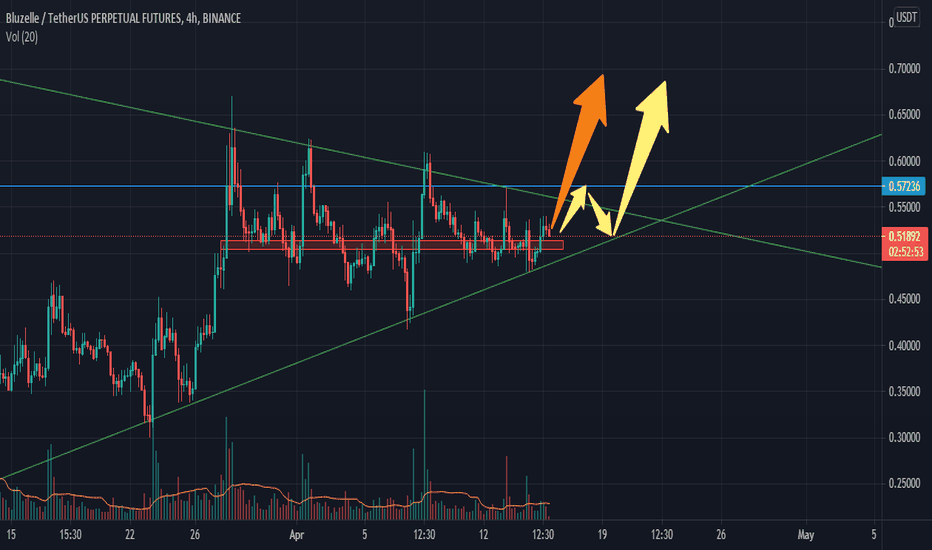This screenshot has width=932, height=550.
Task: Click the 0.65000 price axis value
Action: point(904,114)
